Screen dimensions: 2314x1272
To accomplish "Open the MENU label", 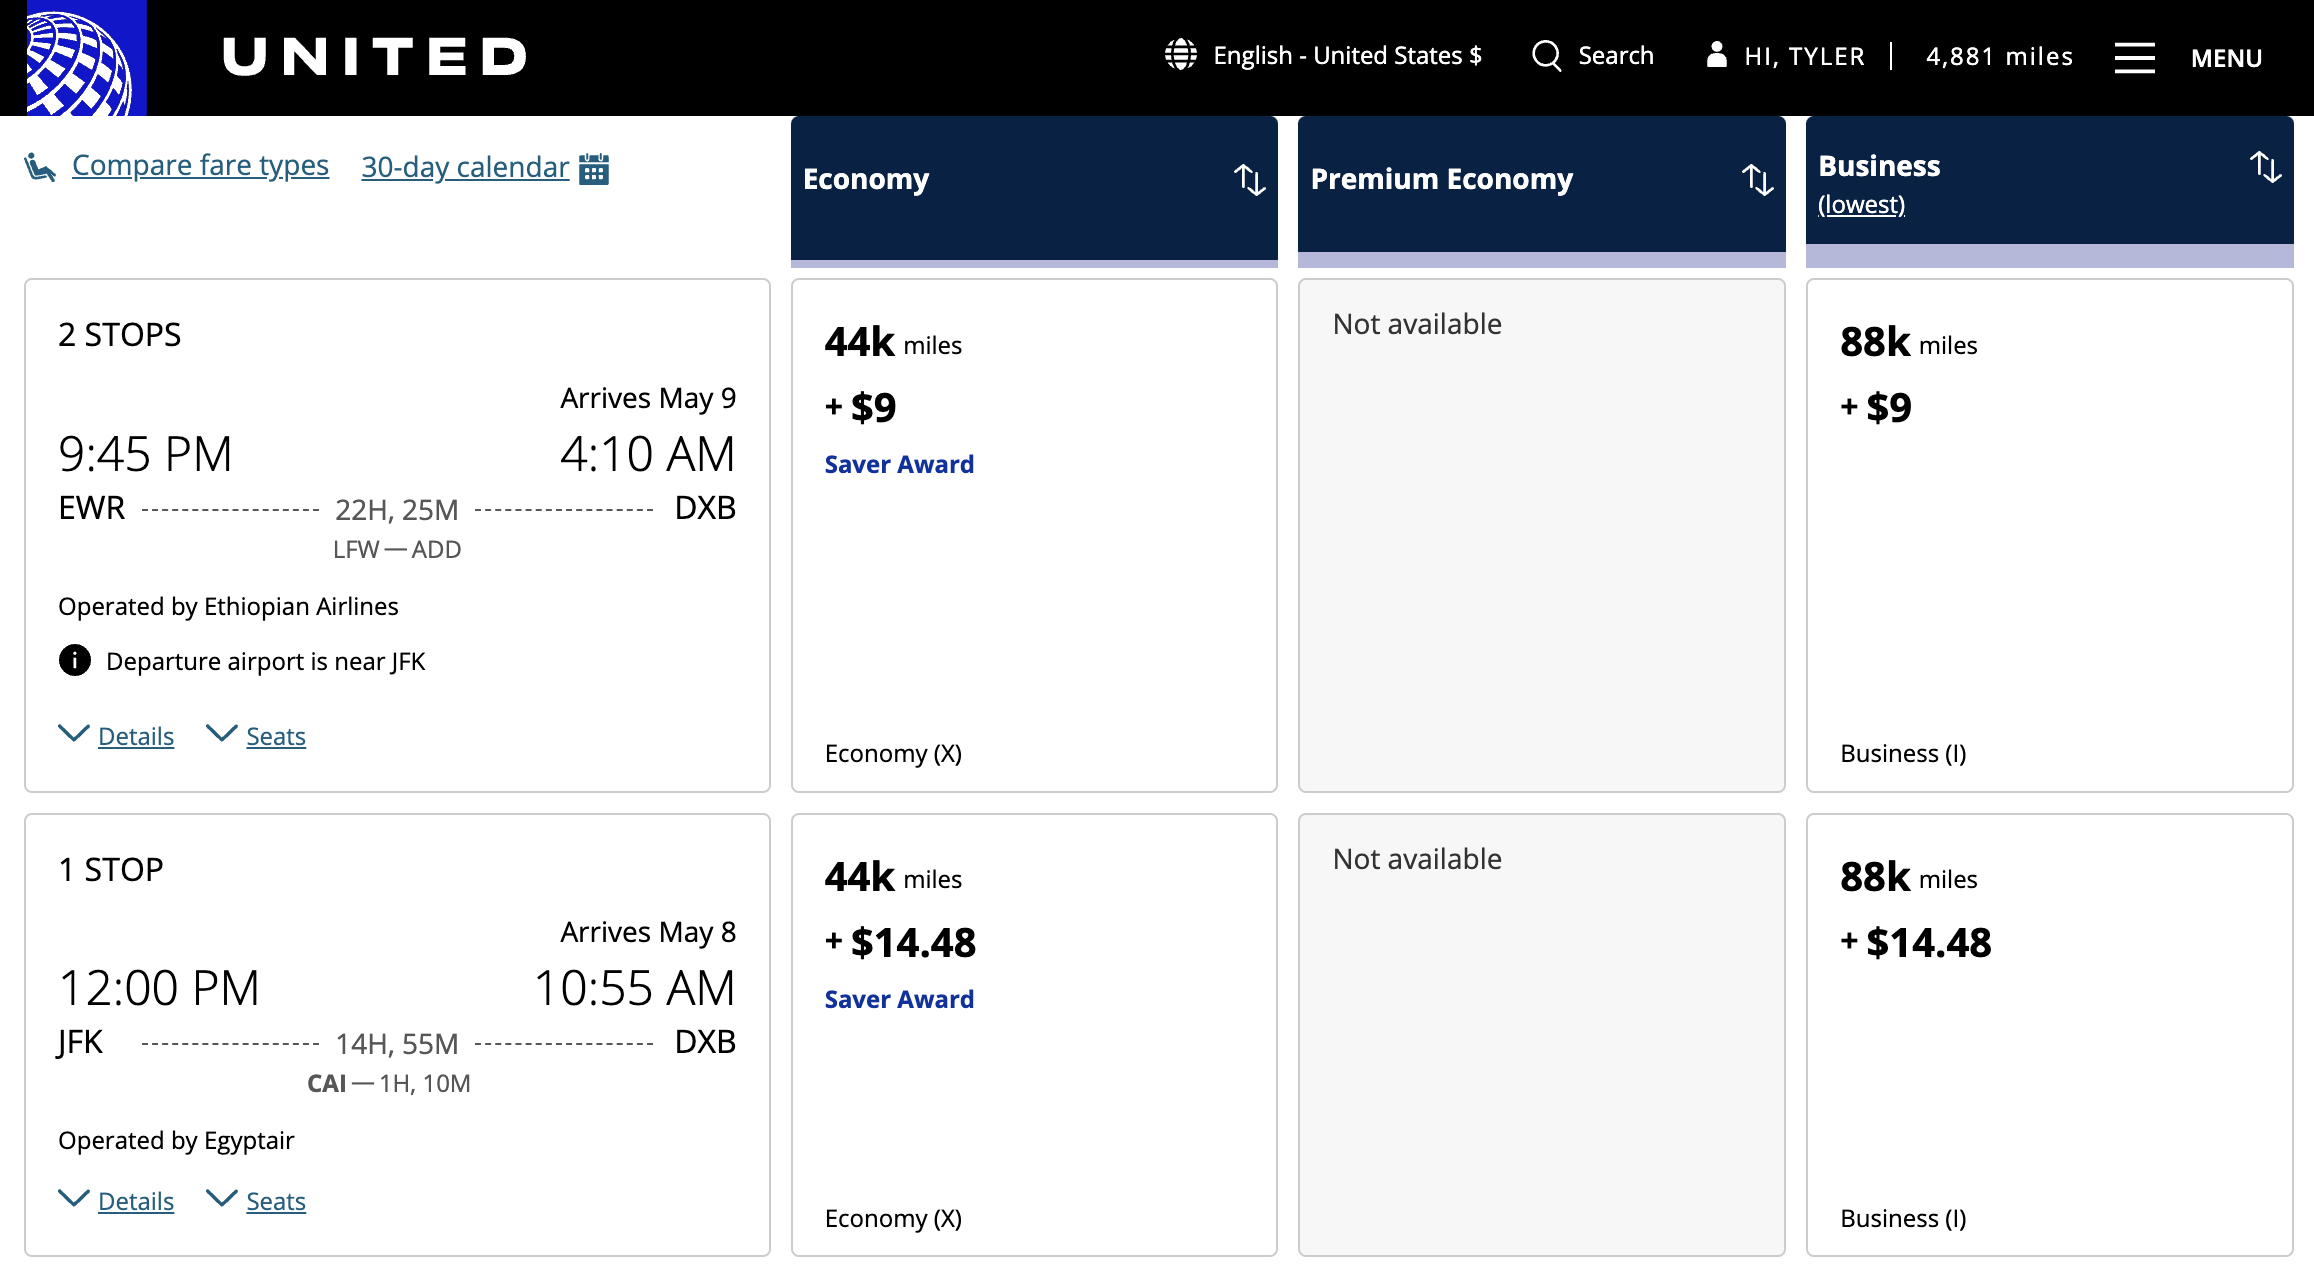I will click(2226, 58).
